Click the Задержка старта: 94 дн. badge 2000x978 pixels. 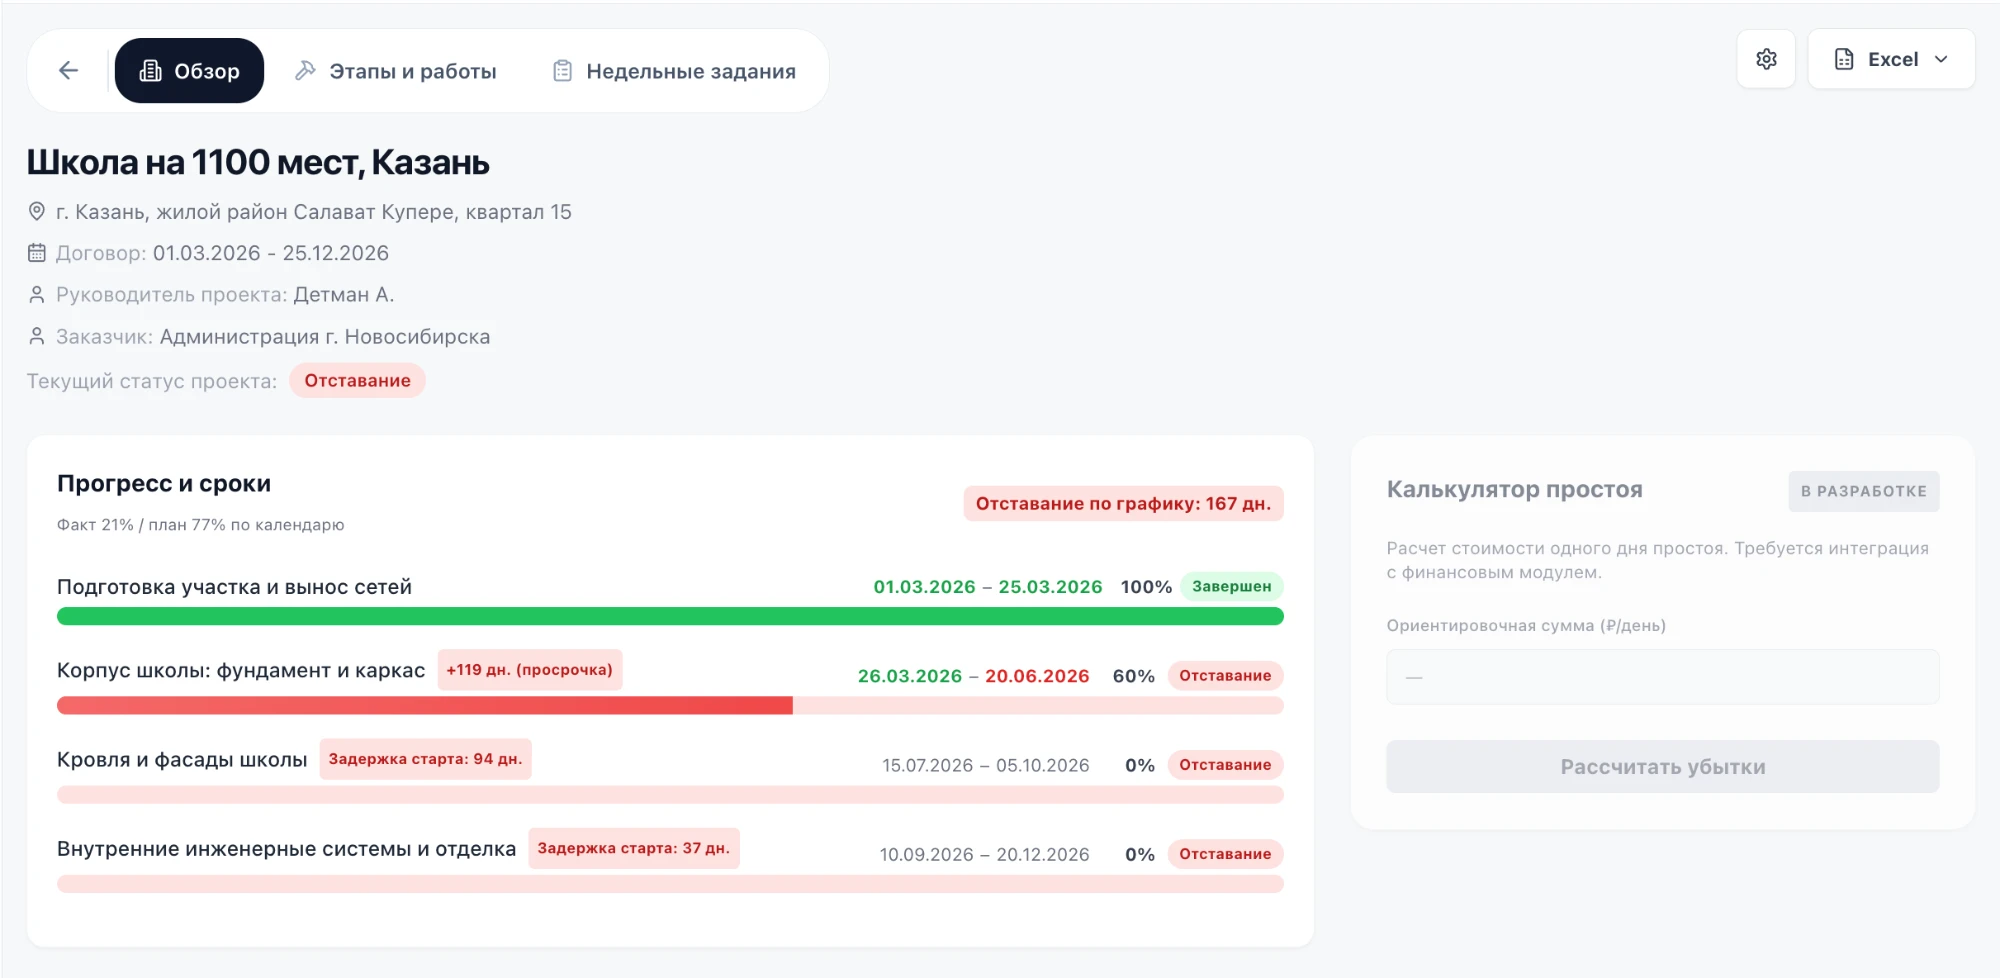coord(425,759)
